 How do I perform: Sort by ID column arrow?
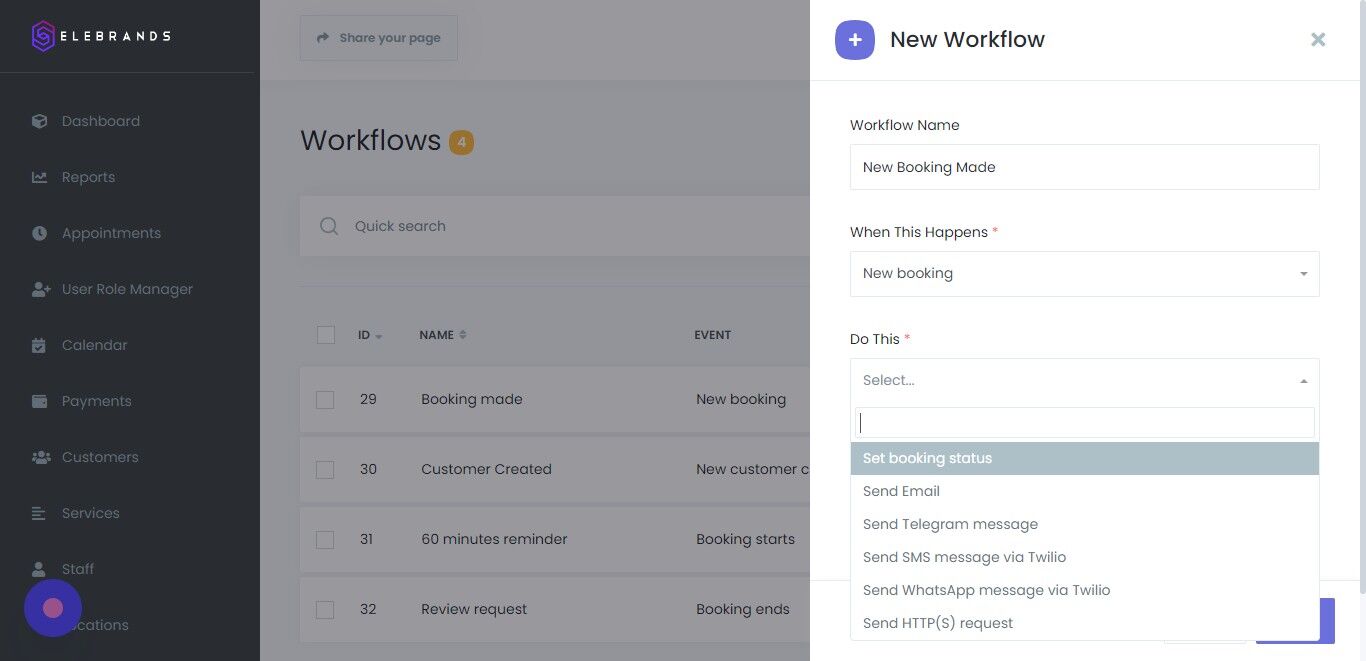pyautogui.click(x=378, y=336)
